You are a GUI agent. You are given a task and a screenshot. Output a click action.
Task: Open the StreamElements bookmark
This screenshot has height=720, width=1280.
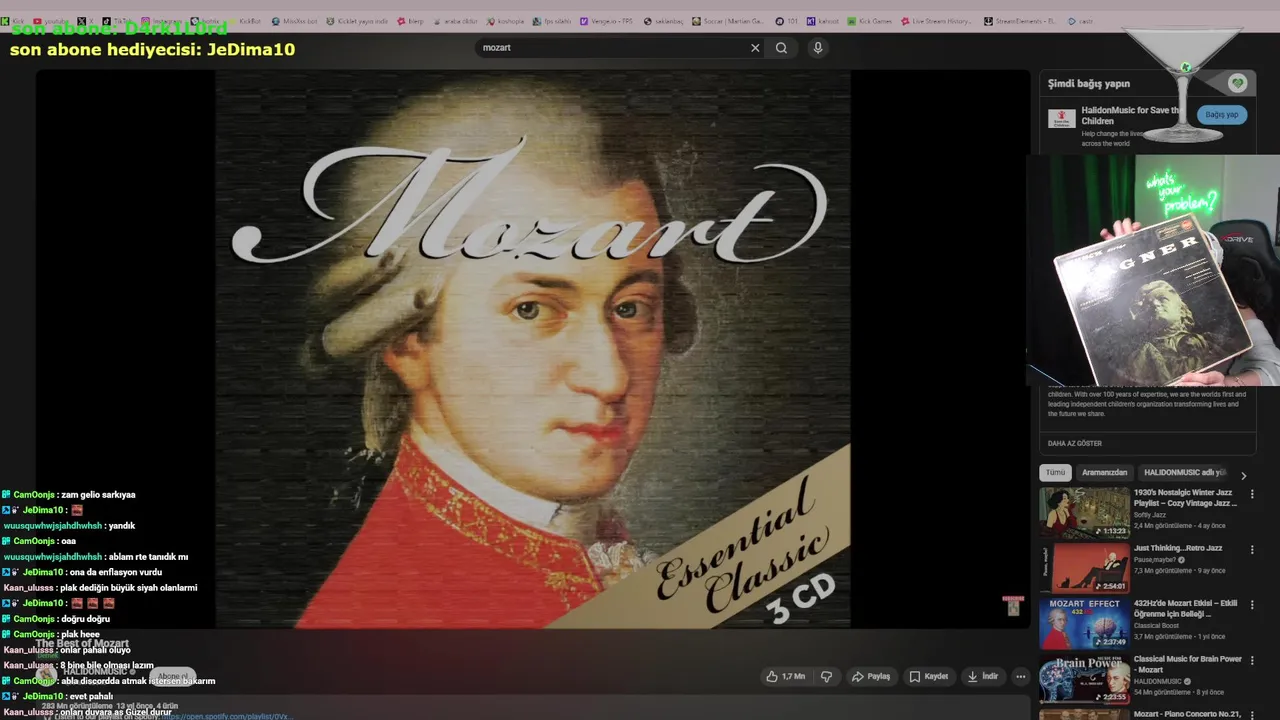point(1020,21)
